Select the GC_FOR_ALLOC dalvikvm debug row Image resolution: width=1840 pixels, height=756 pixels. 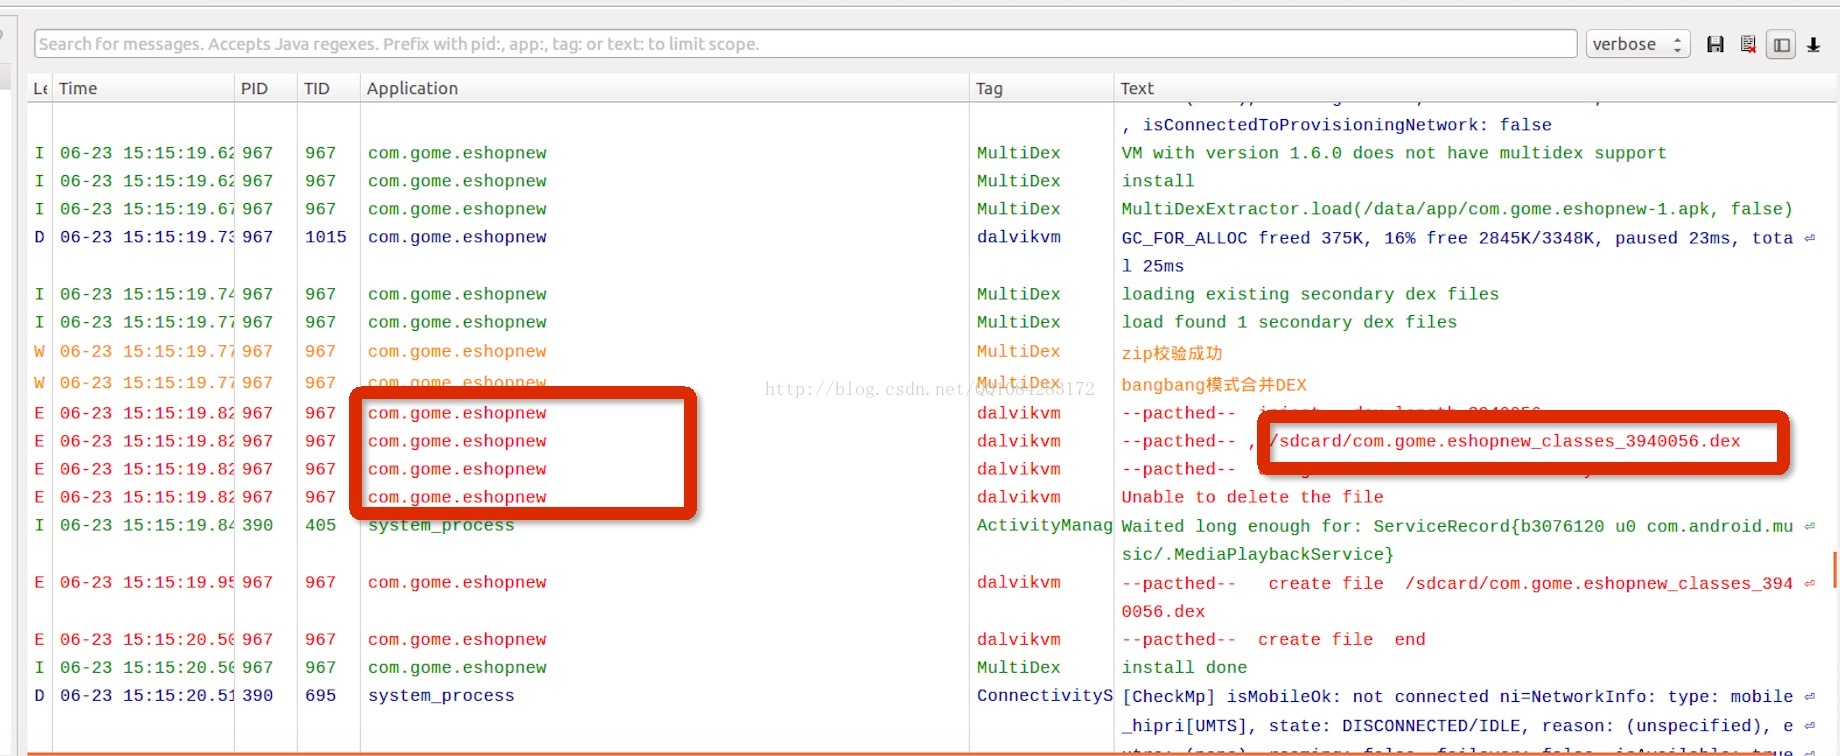coord(930,251)
